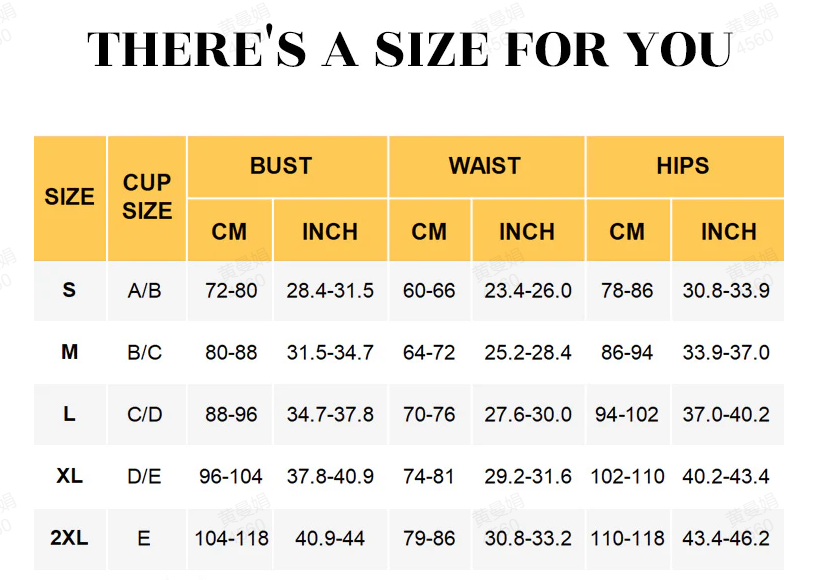Viewport: 824px width, 580px height.
Task: Click hips inch value 30.8-33.9
Action: (726, 291)
